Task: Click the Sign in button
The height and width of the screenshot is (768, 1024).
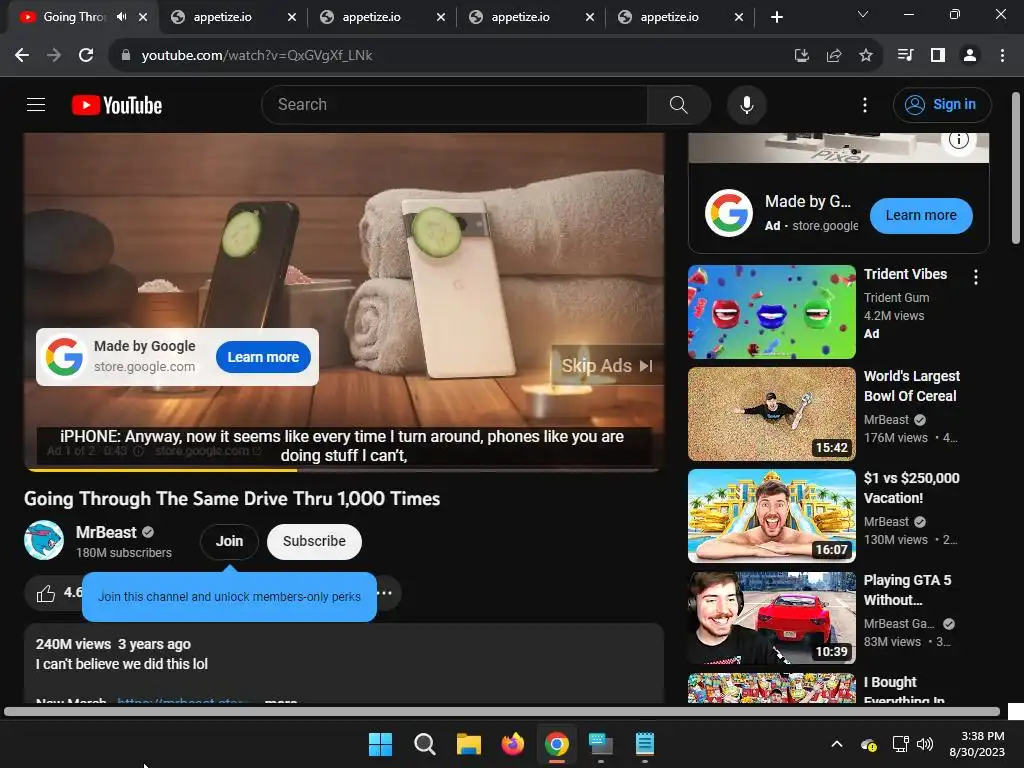Action: (942, 104)
